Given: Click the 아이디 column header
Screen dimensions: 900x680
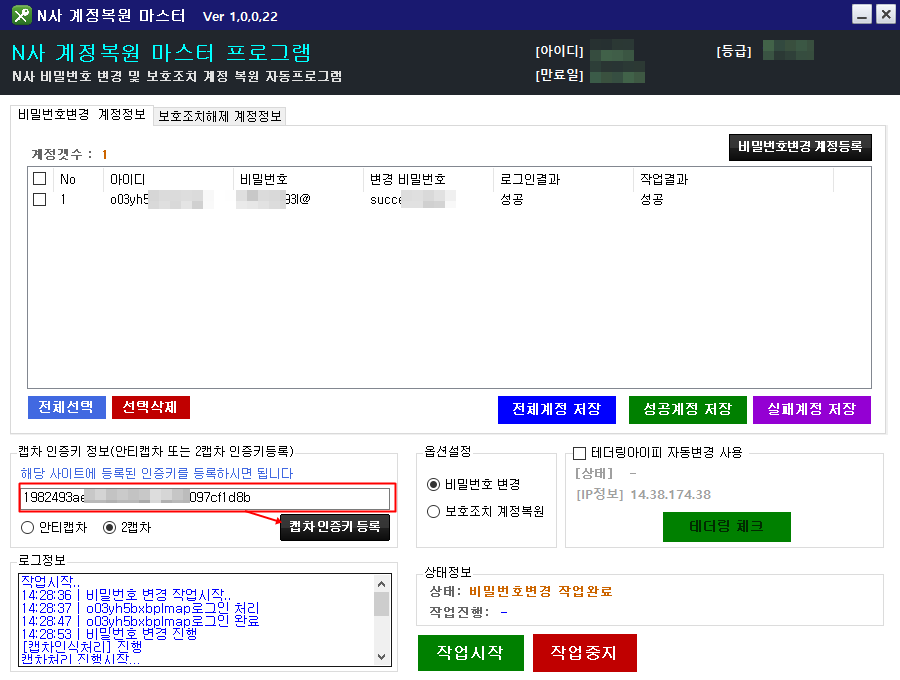Looking at the screenshot, I should point(168,179).
